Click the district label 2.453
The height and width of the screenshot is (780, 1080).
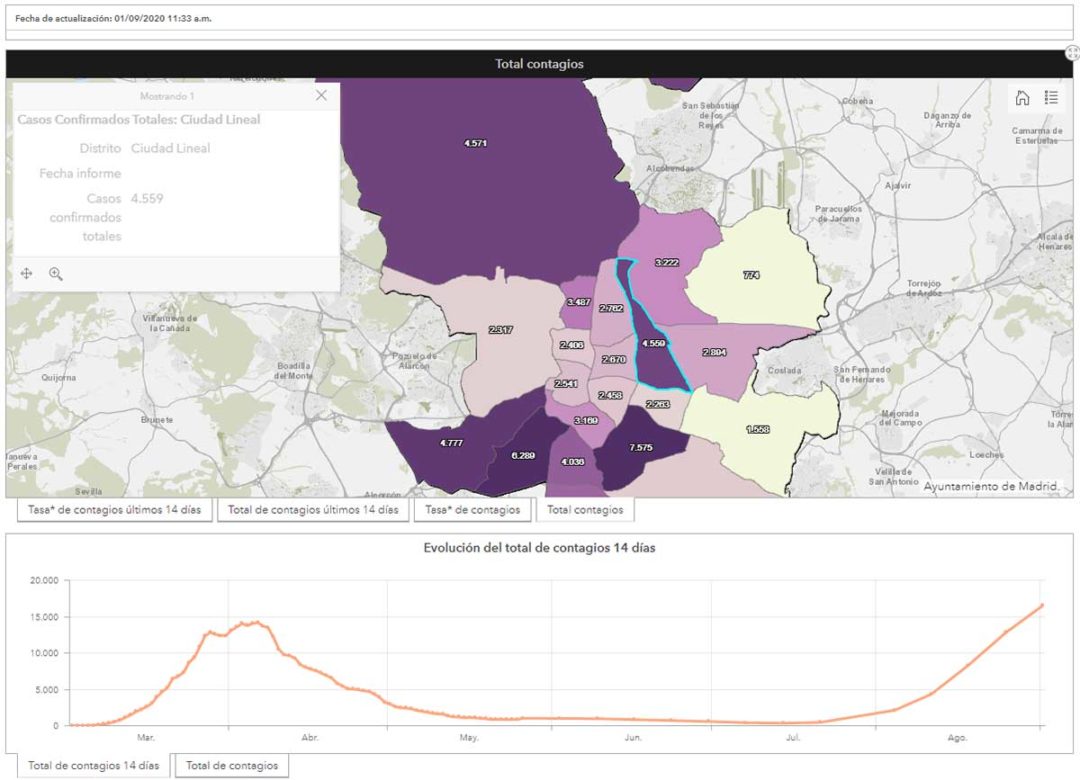pyautogui.click(x=610, y=395)
